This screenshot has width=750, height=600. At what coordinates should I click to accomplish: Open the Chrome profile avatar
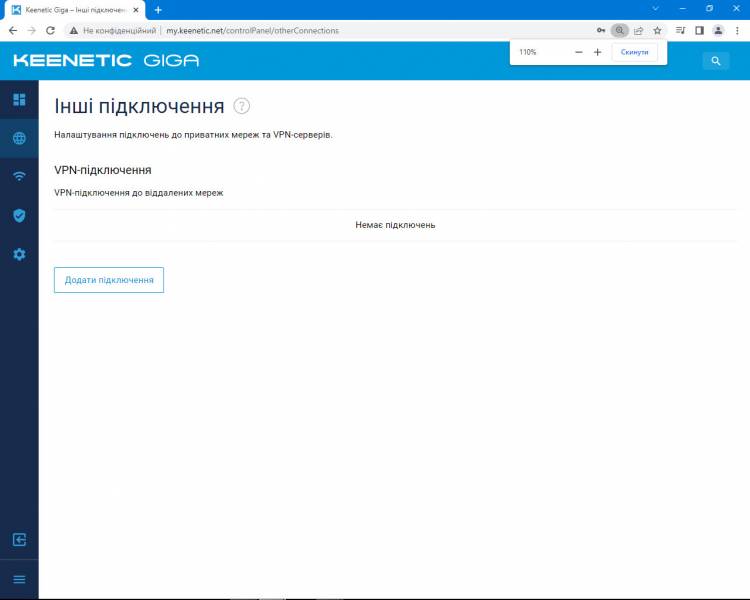pyautogui.click(x=718, y=30)
